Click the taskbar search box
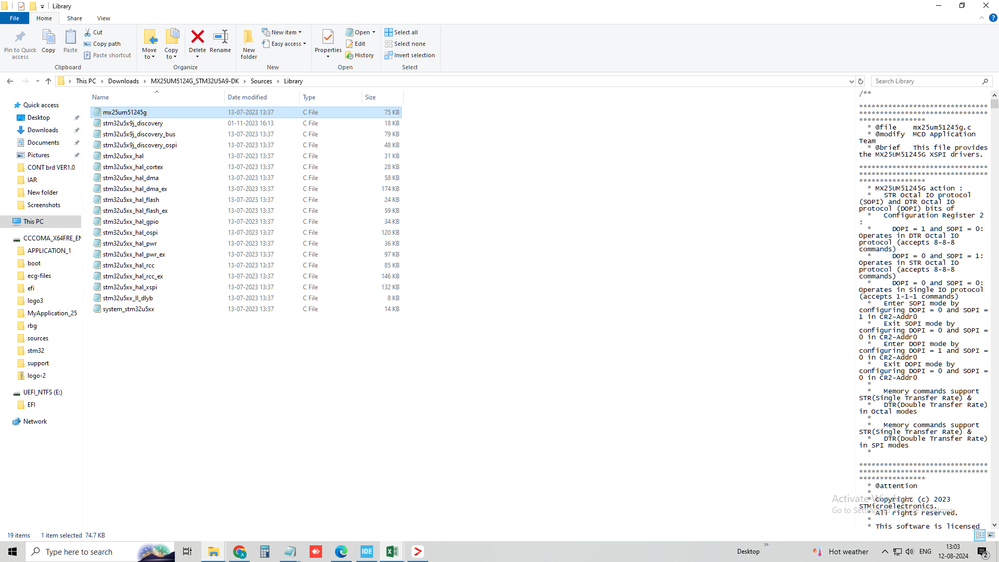 (99, 552)
